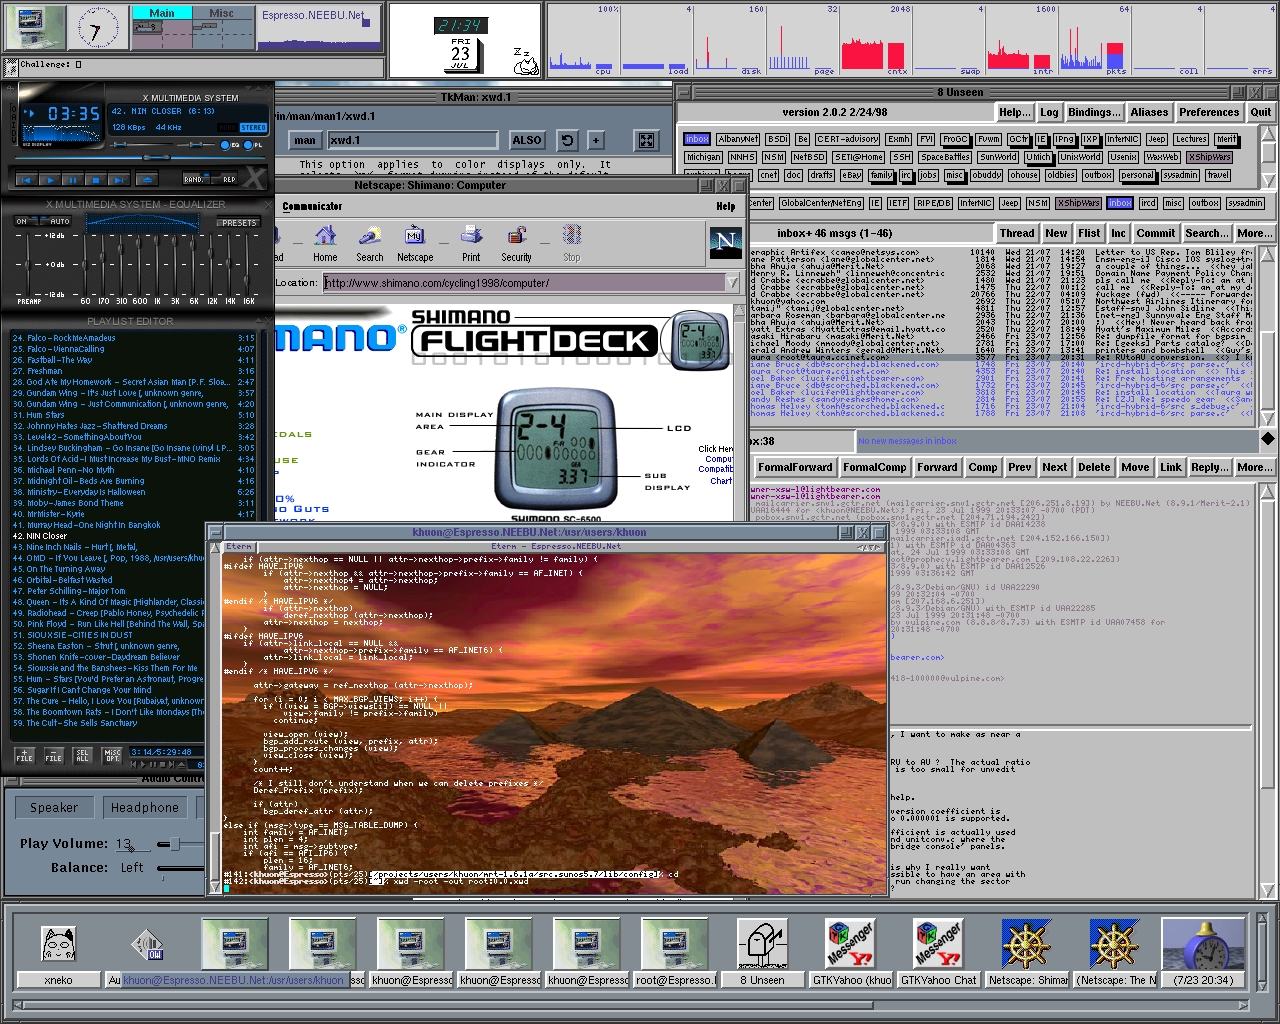Click Netscape Search toolbar icon

click(370, 243)
